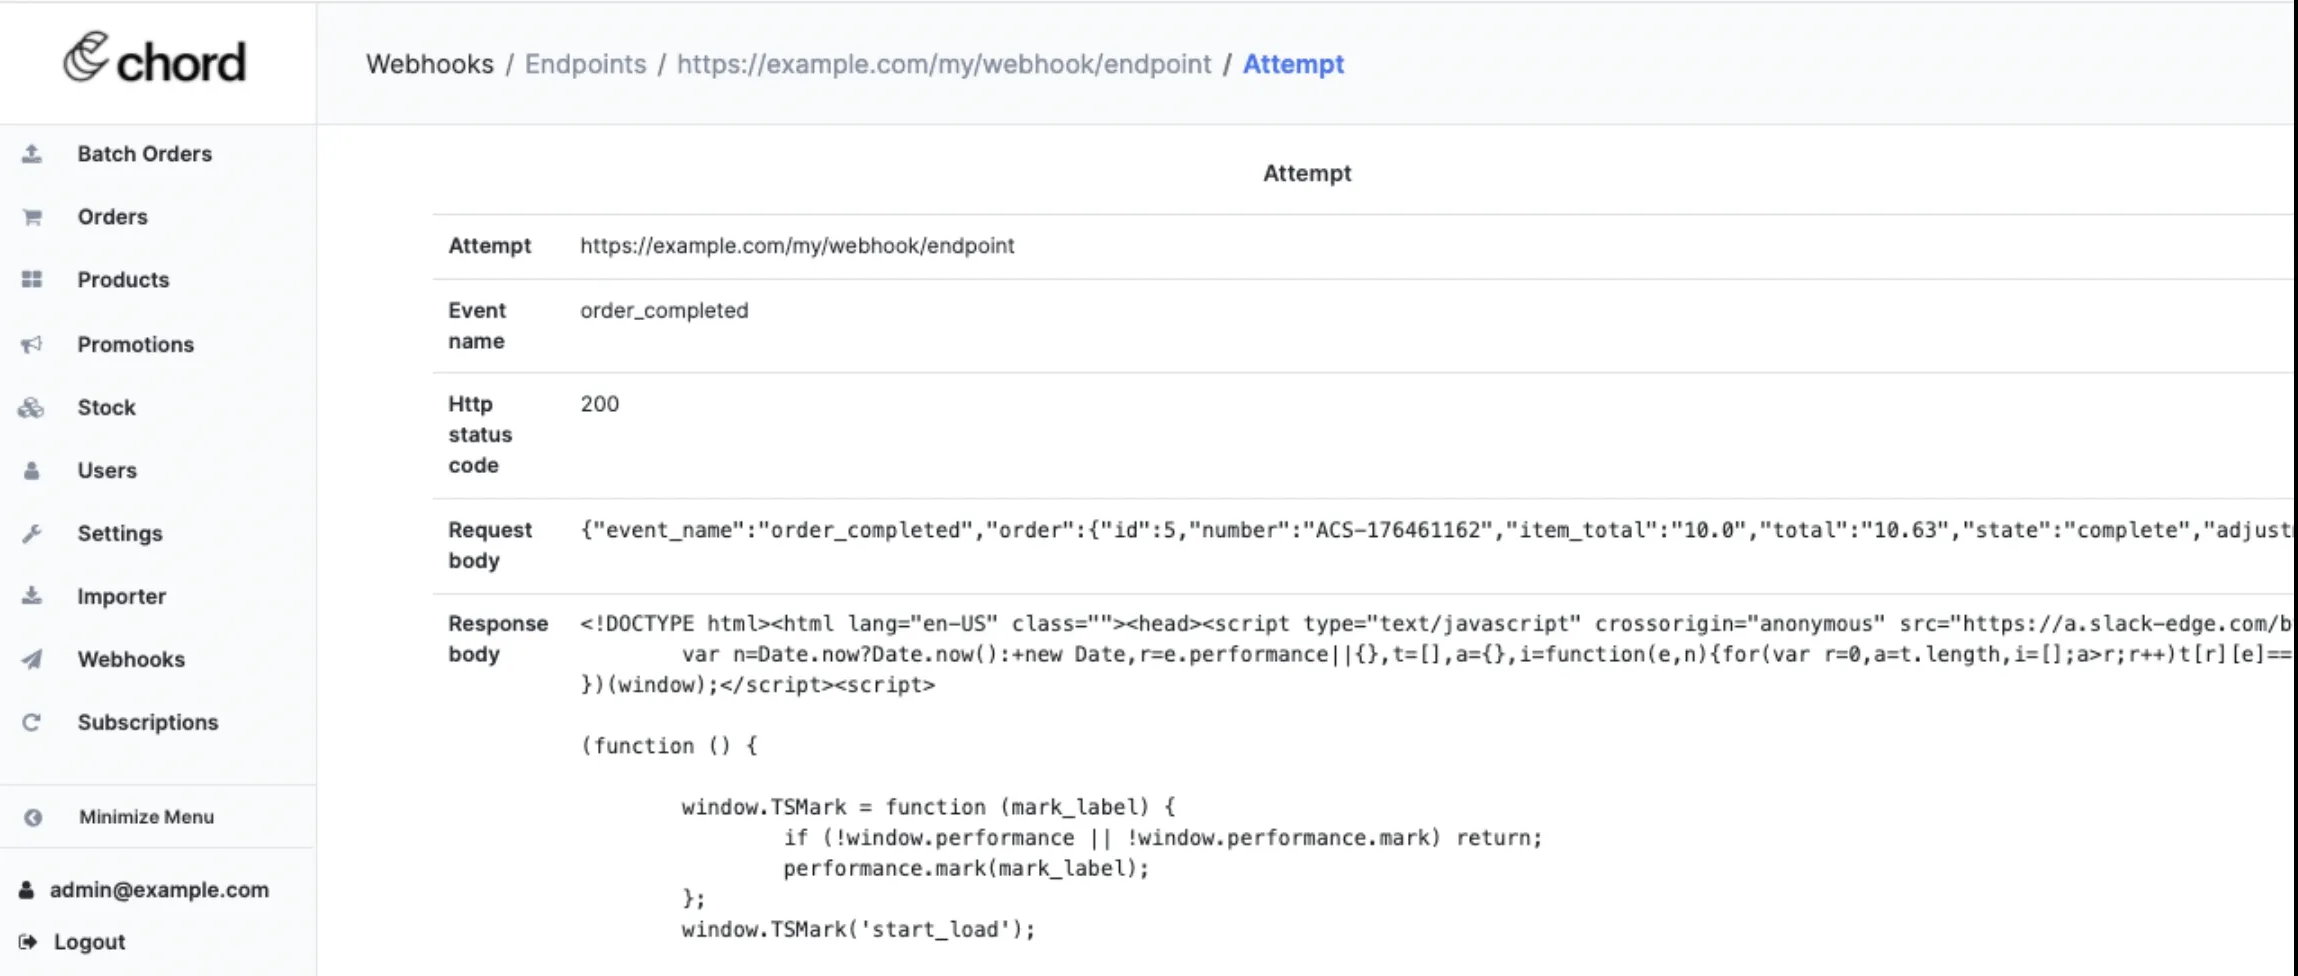Open the Users section
Viewport: 2298px width, 976px height.
pyautogui.click(x=108, y=471)
